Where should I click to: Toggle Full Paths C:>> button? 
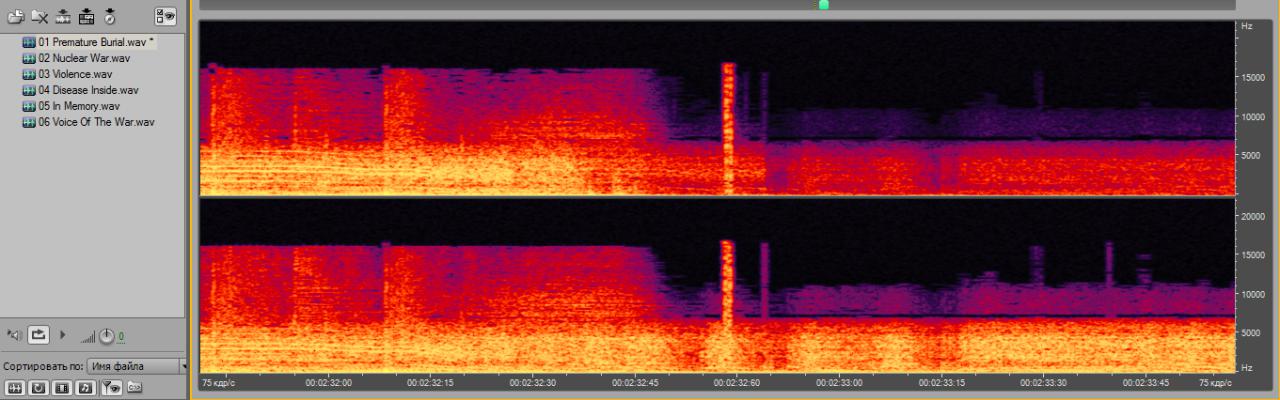pyautogui.click(x=134, y=387)
